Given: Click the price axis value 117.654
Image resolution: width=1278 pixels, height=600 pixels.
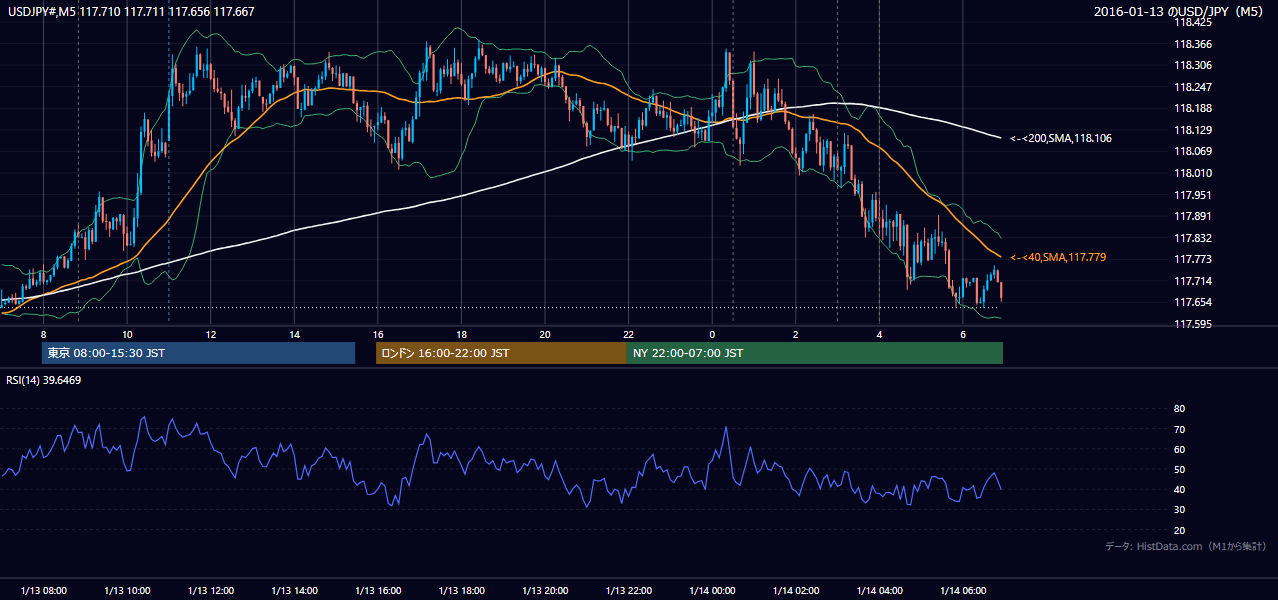Looking at the screenshot, I should pos(1193,302).
